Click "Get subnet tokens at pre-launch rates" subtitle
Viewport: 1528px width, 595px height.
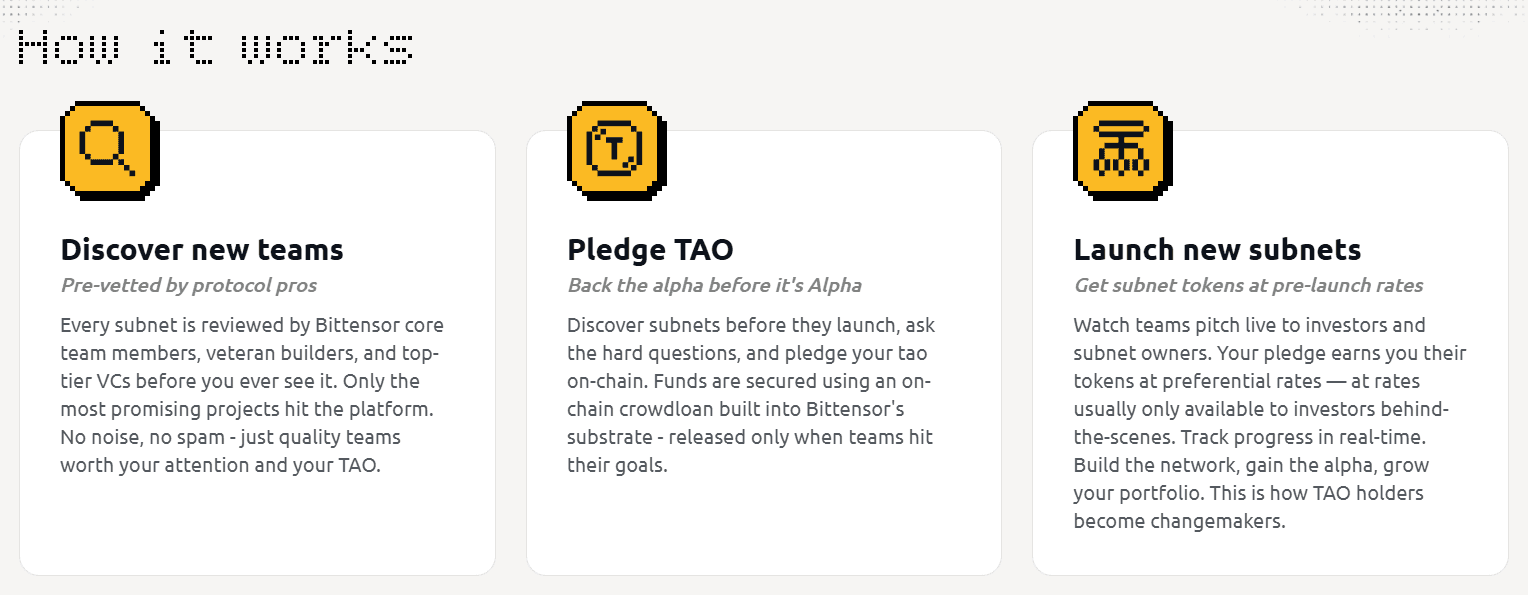[x=1248, y=285]
